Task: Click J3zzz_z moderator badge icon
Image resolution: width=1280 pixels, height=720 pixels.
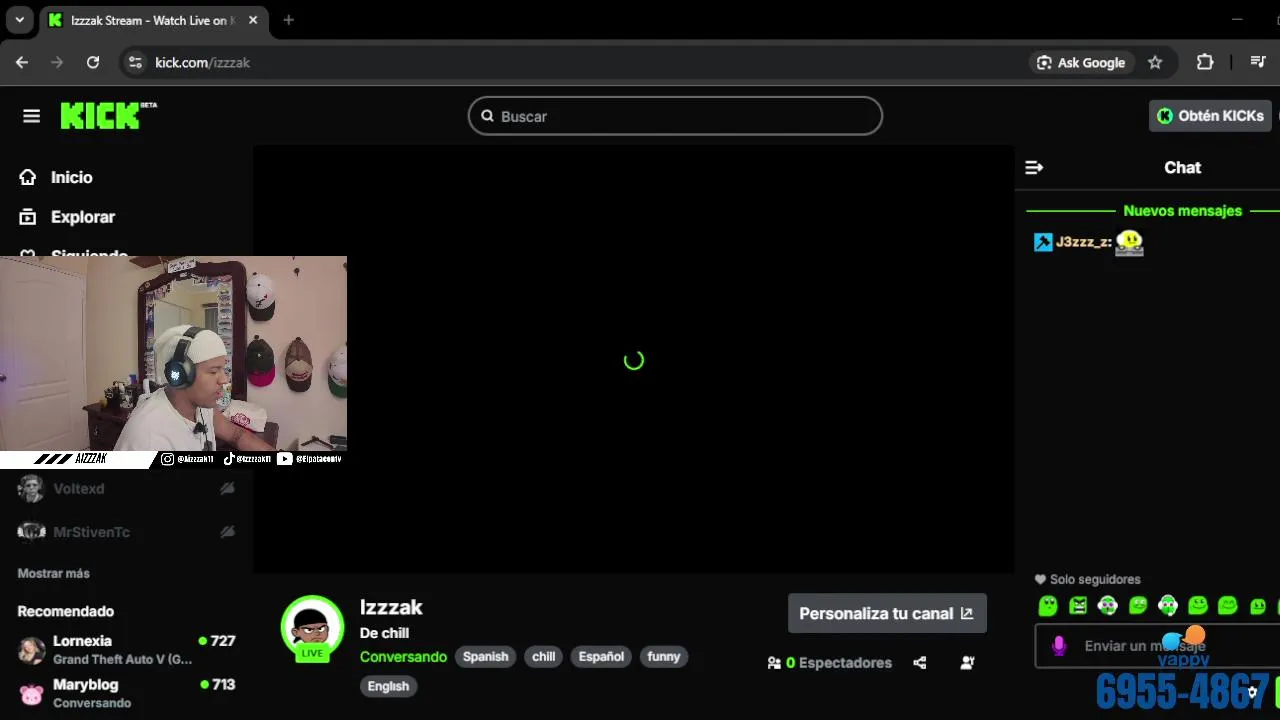Action: [x=1043, y=242]
